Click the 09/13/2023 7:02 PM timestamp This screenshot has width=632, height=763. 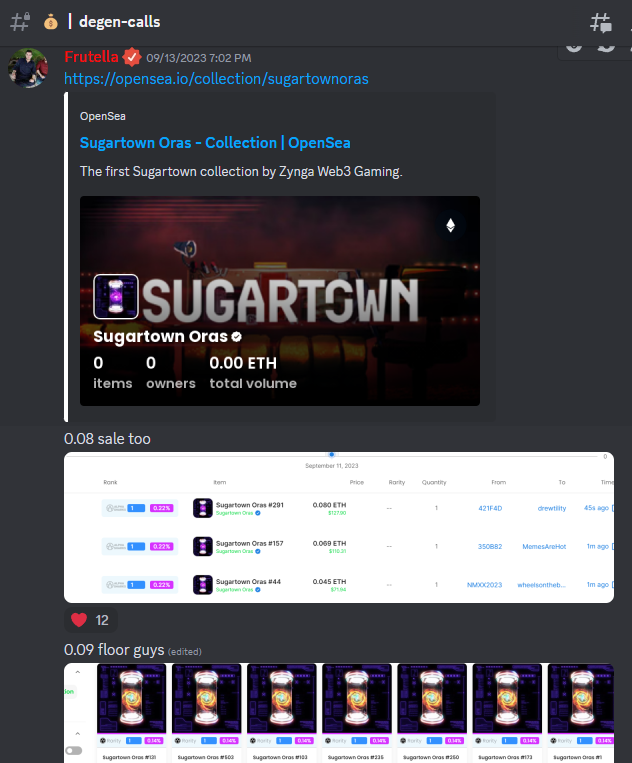(x=199, y=58)
